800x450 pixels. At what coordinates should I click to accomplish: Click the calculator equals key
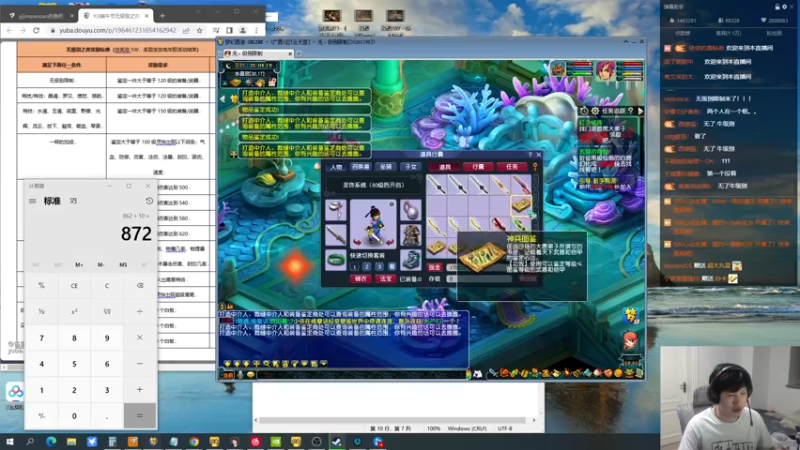click(x=140, y=416)
